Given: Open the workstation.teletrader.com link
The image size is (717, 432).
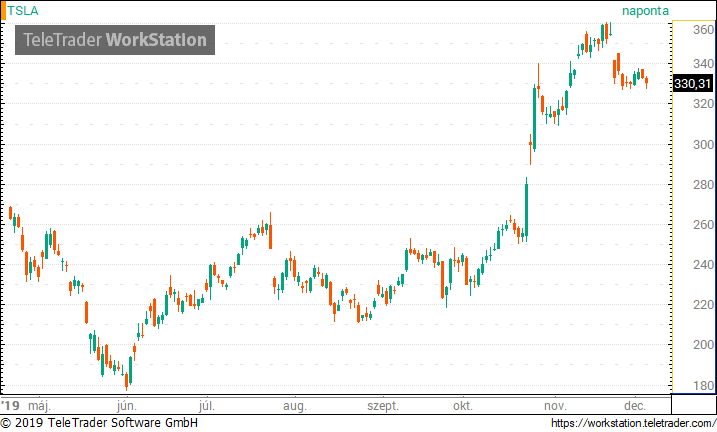Looking at the screenshot, I should (633, 423).
